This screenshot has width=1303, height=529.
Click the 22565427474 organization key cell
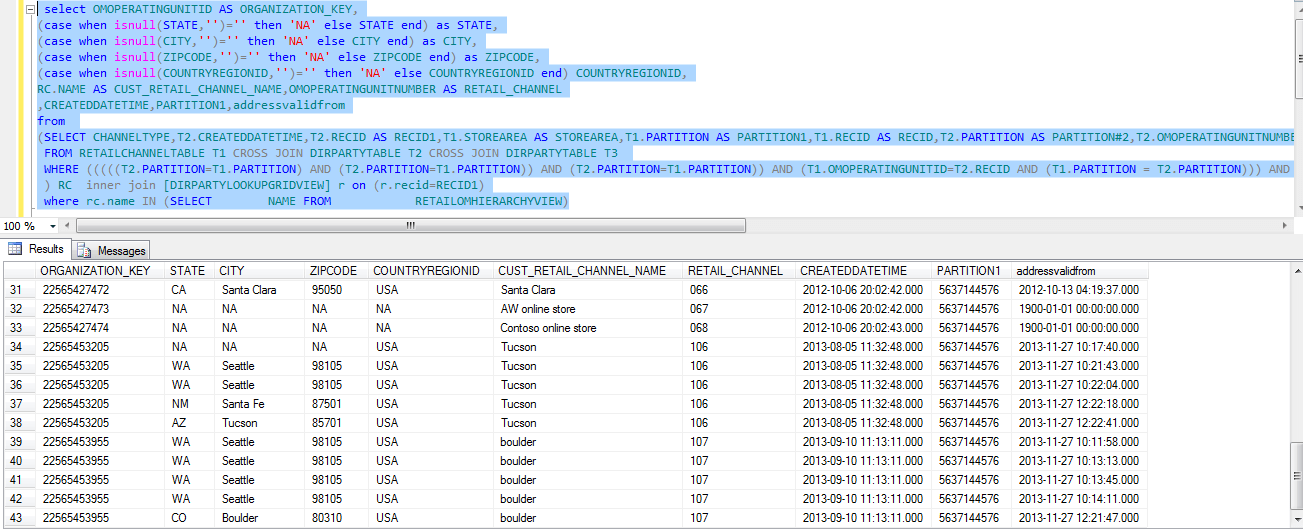(100, 328)
